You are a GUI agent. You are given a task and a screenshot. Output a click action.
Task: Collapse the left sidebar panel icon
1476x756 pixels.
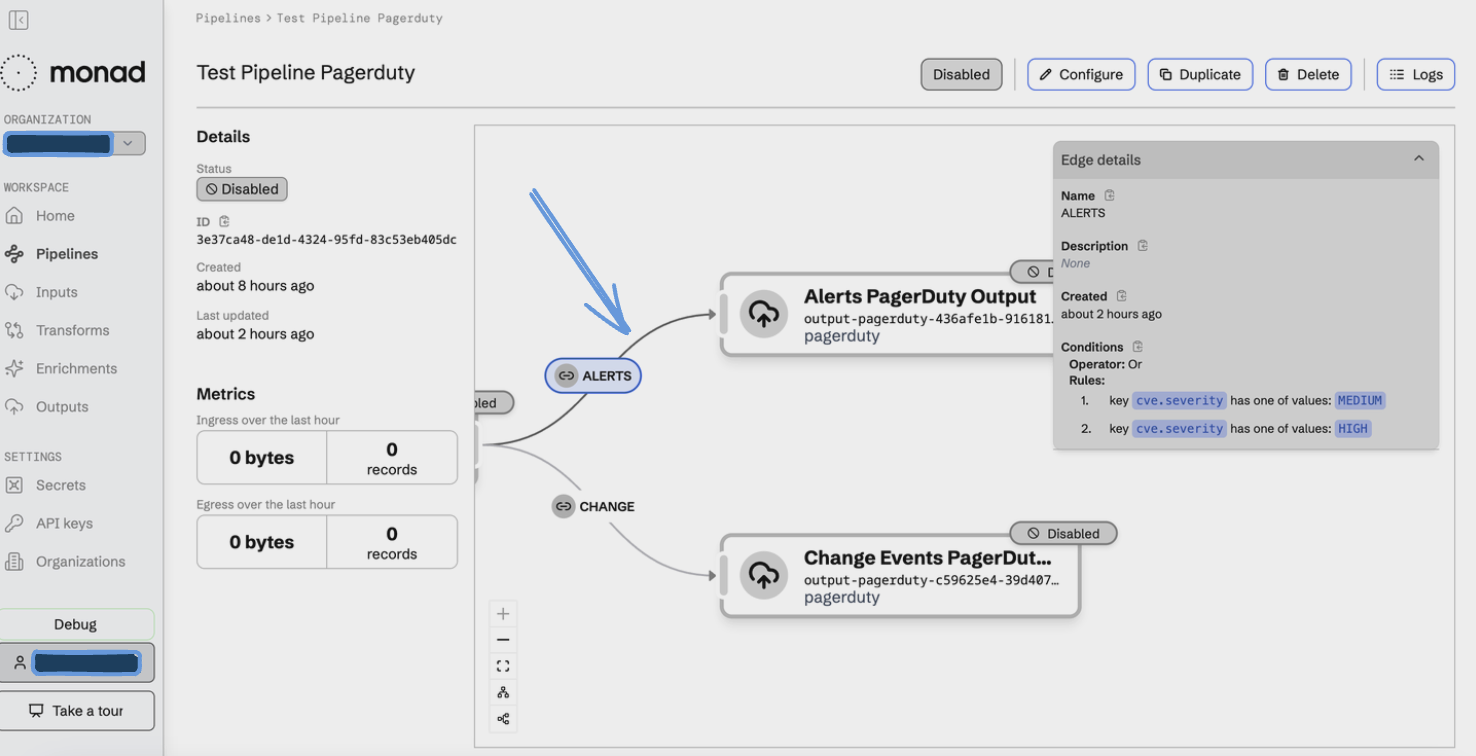[x=18, y=20]
